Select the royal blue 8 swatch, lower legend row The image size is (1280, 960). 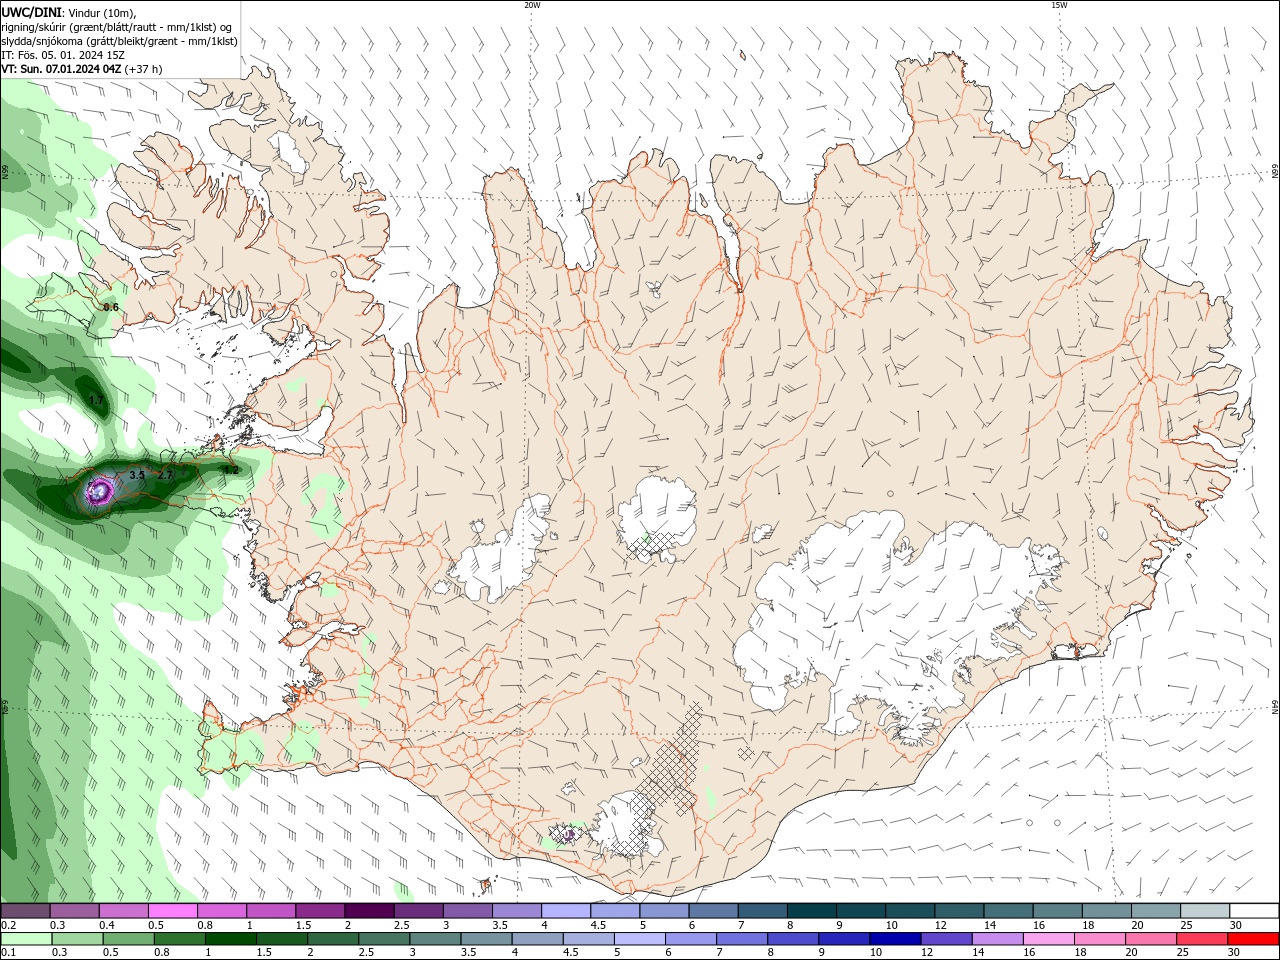pos(792,939)
